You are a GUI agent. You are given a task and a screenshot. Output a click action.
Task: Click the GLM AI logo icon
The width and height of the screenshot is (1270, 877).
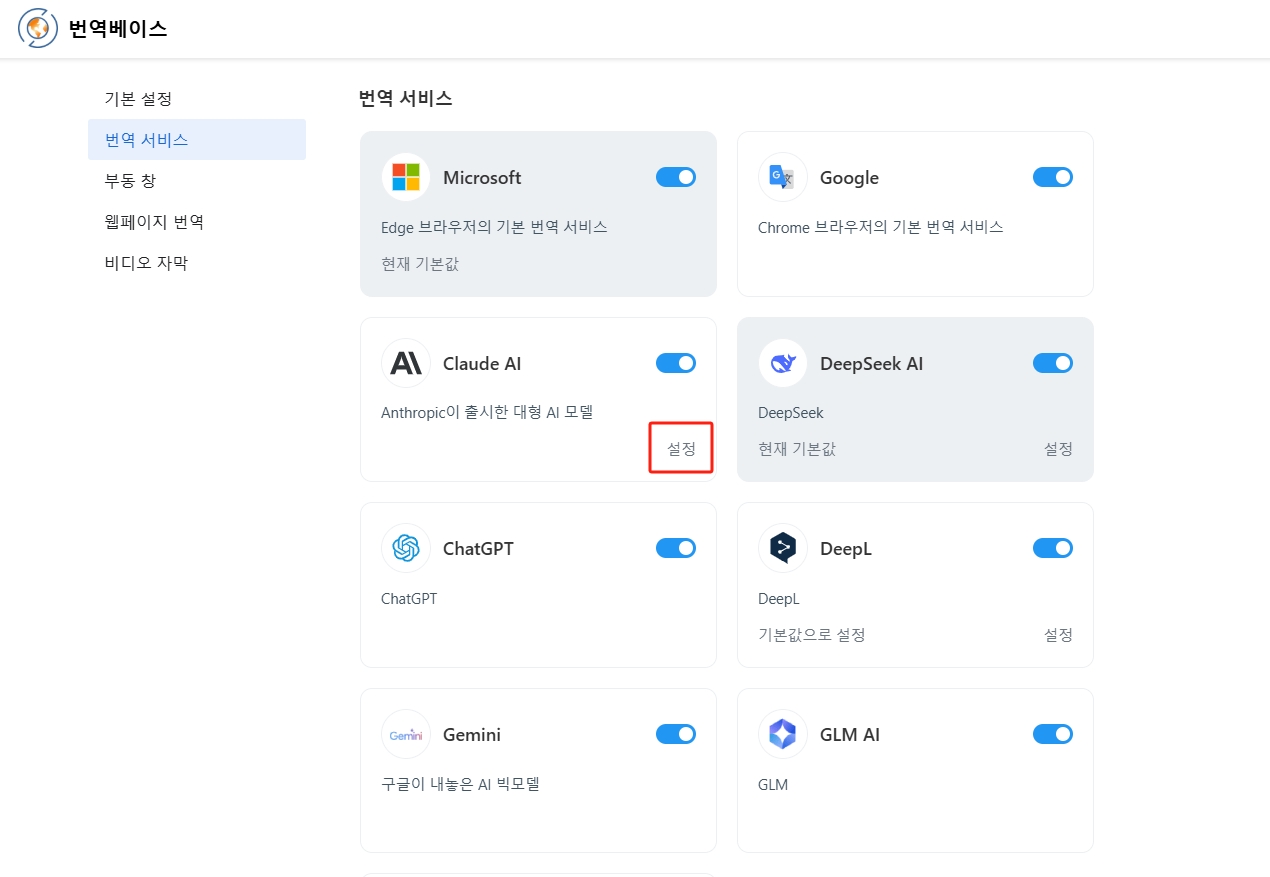click(x=783, y=734)
